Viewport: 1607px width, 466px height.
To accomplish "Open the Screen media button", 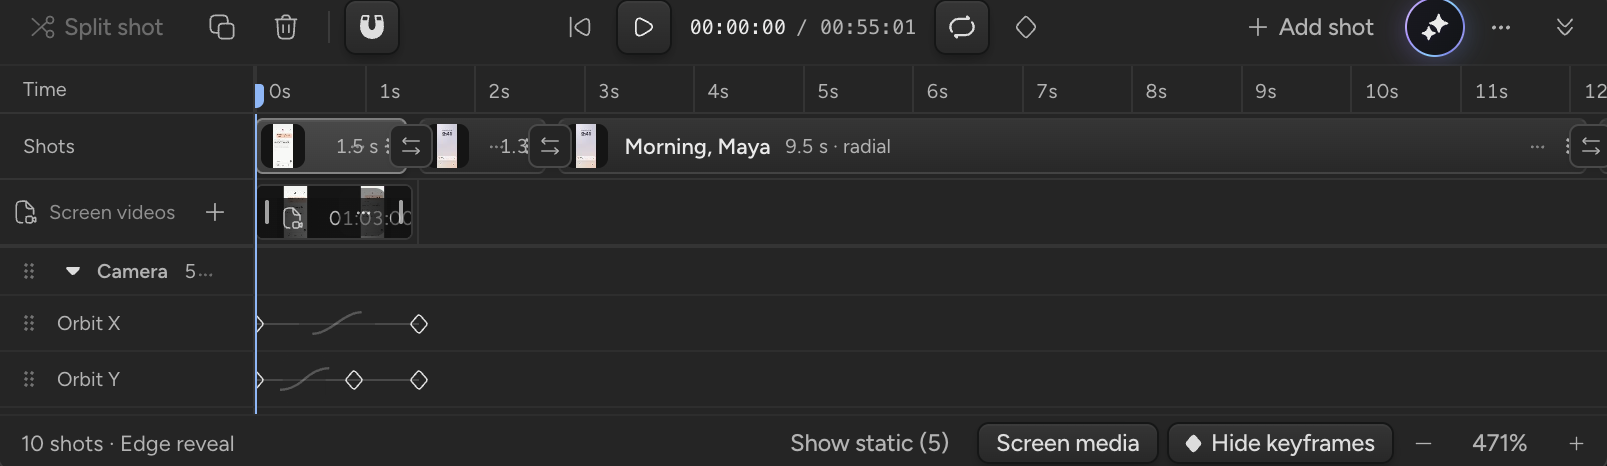I will point(1067,443).
